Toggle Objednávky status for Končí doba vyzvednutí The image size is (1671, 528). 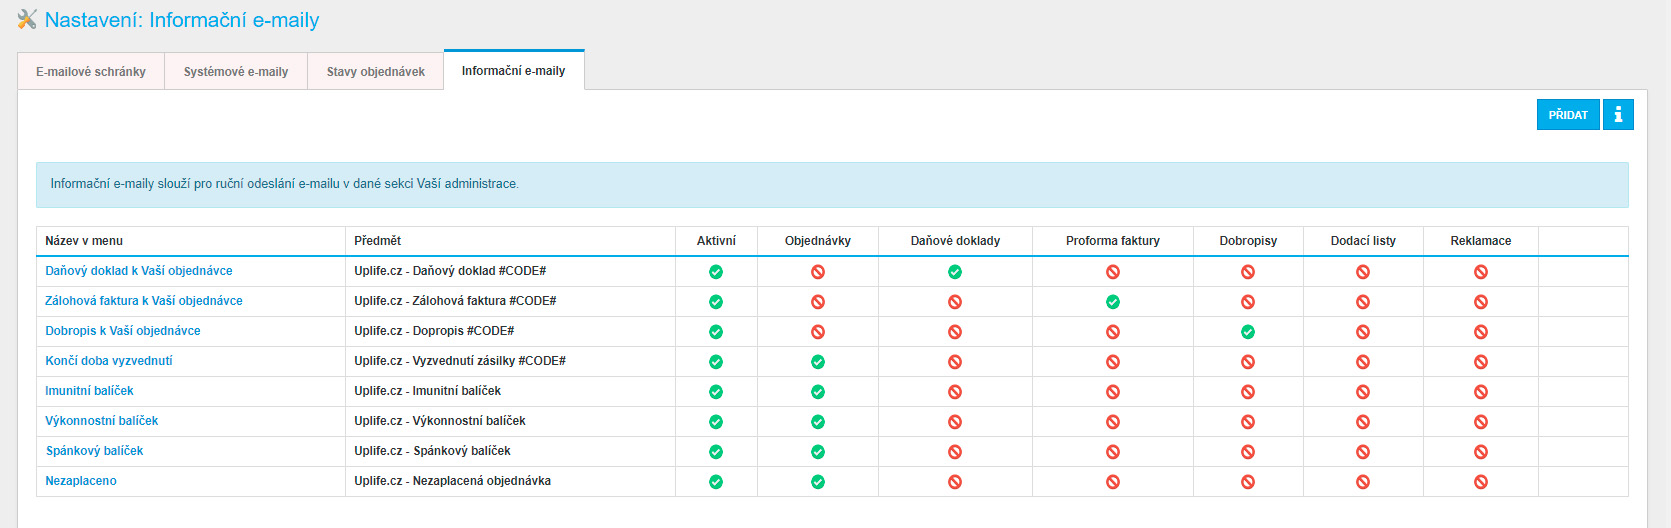tap(818, 362)
